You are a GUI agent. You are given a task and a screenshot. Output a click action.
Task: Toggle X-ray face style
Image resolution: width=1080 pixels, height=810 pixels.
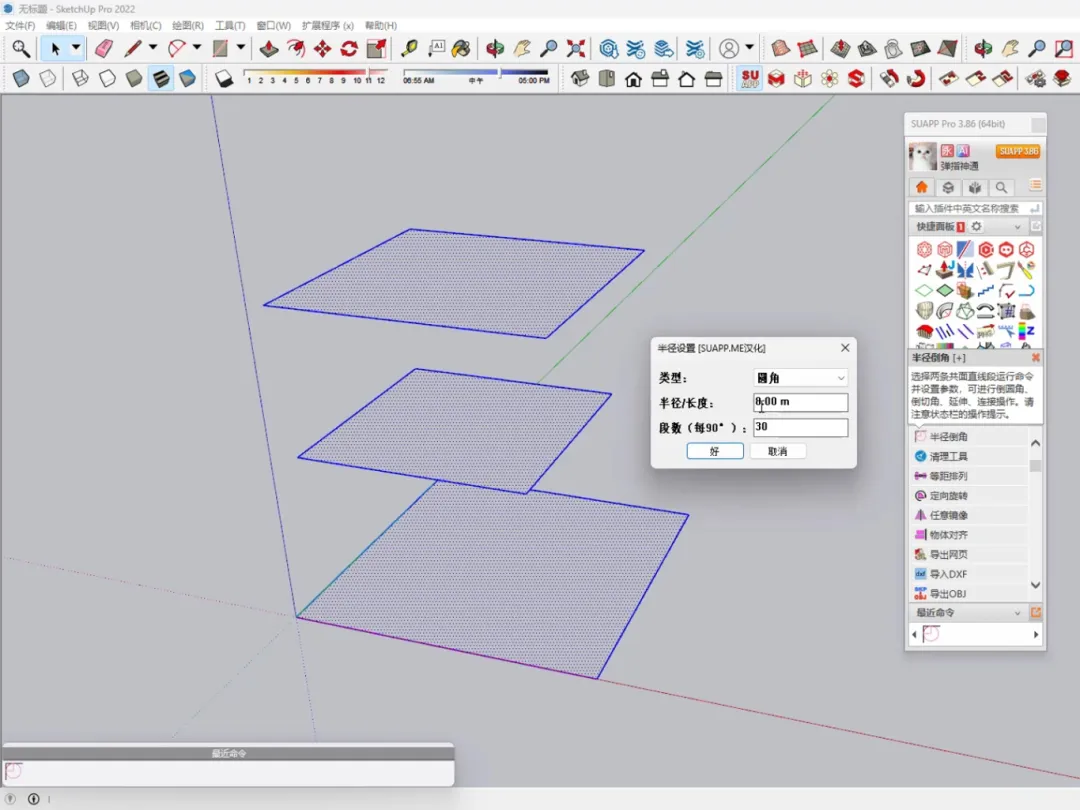[x=21, y=78]
